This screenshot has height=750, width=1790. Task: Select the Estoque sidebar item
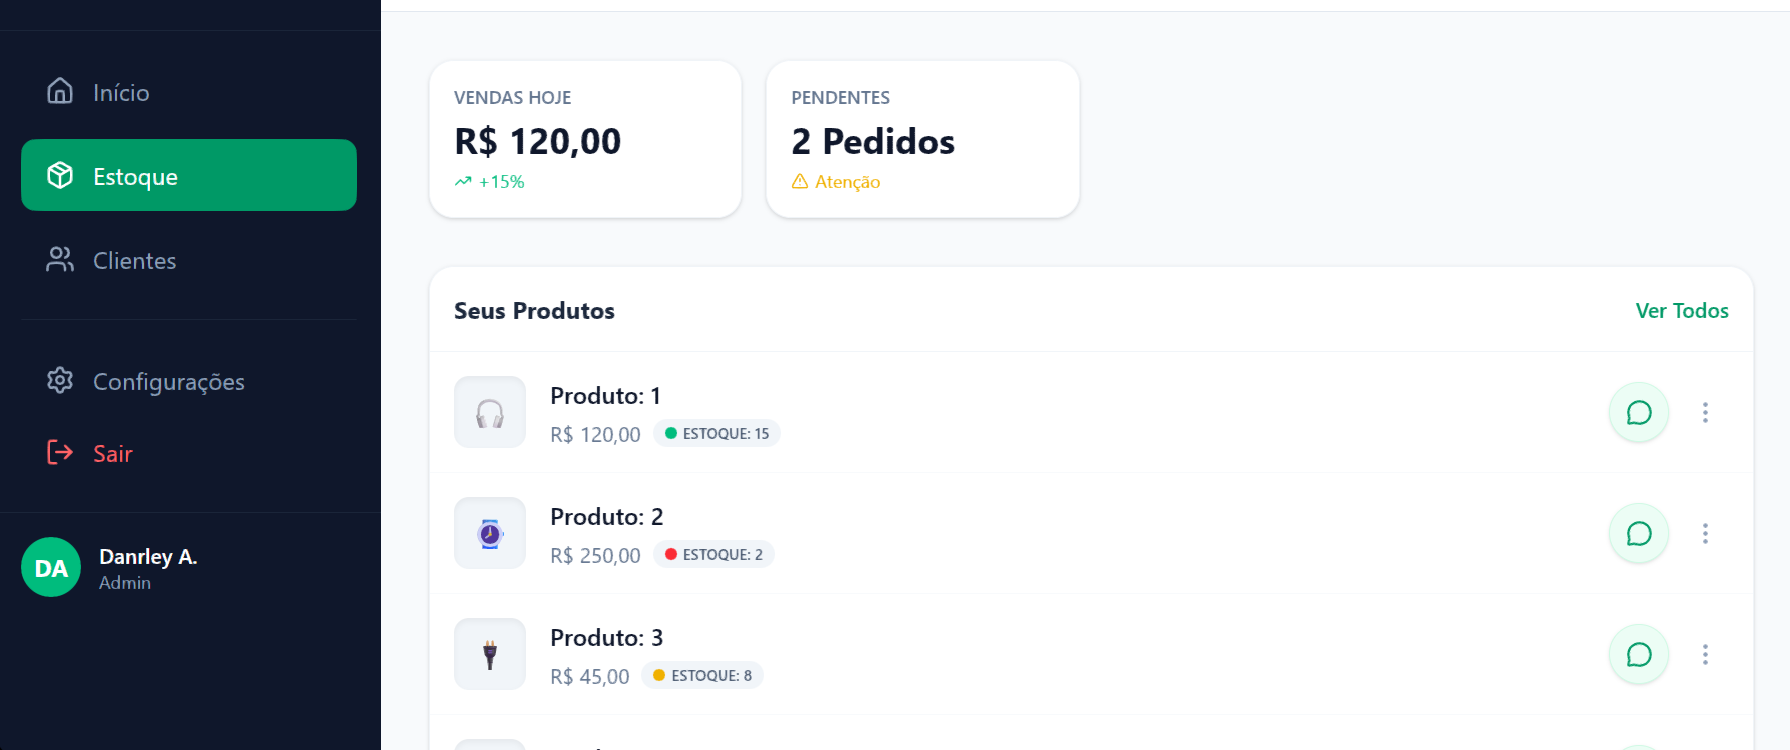click(x=188, y=175)
